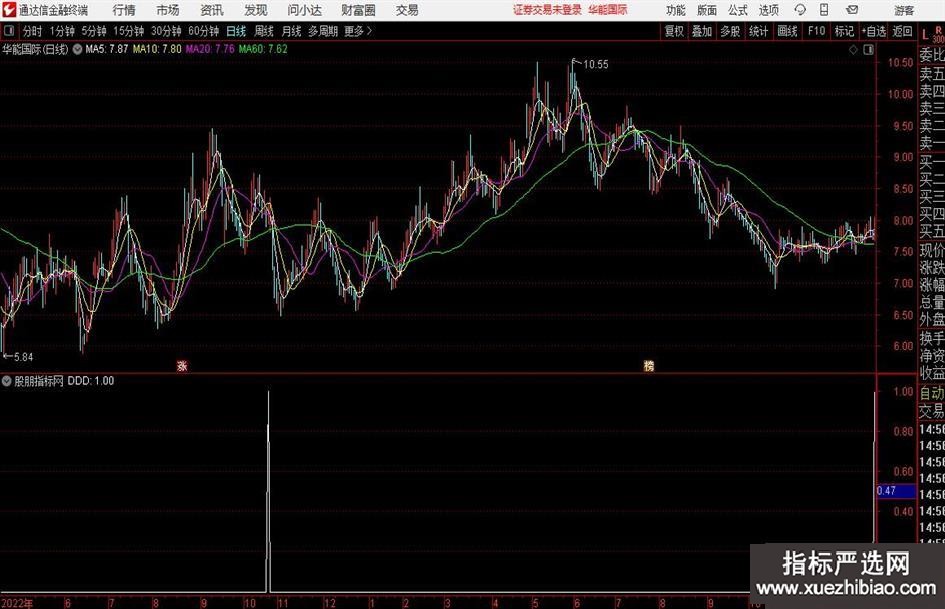Click the 榜 event marker on chart
This screenshot has width=945, height=609.
pyautogui.click(x=649, y=366)
